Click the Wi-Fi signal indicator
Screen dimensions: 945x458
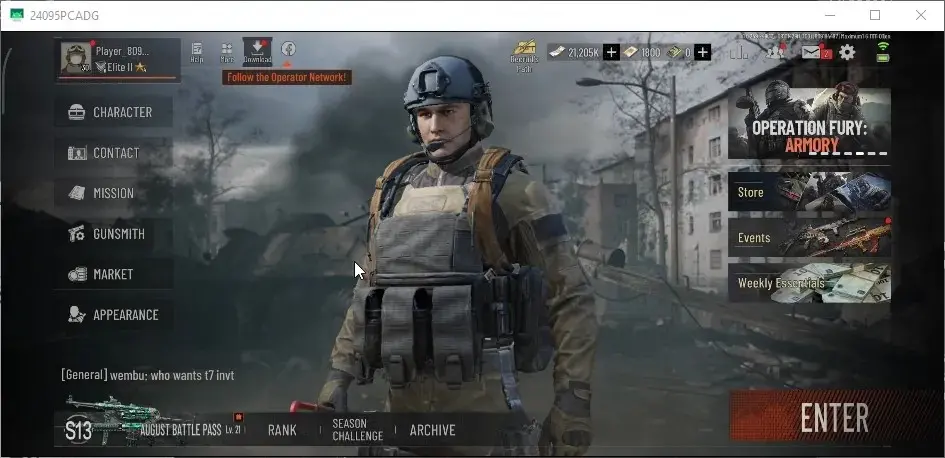(883, 46)
